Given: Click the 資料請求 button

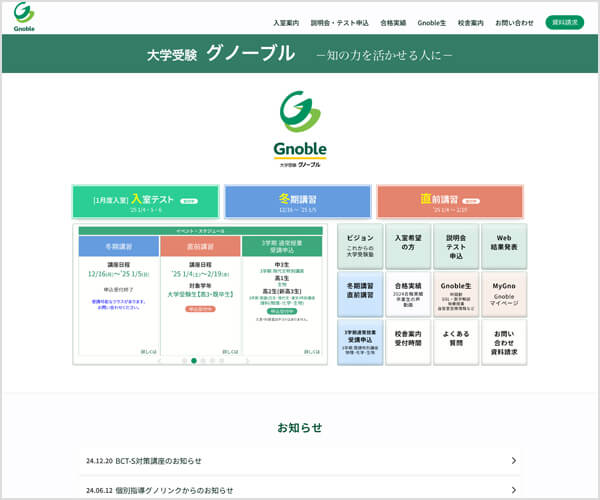Looking at the screenshot, I should coord(565,22).
